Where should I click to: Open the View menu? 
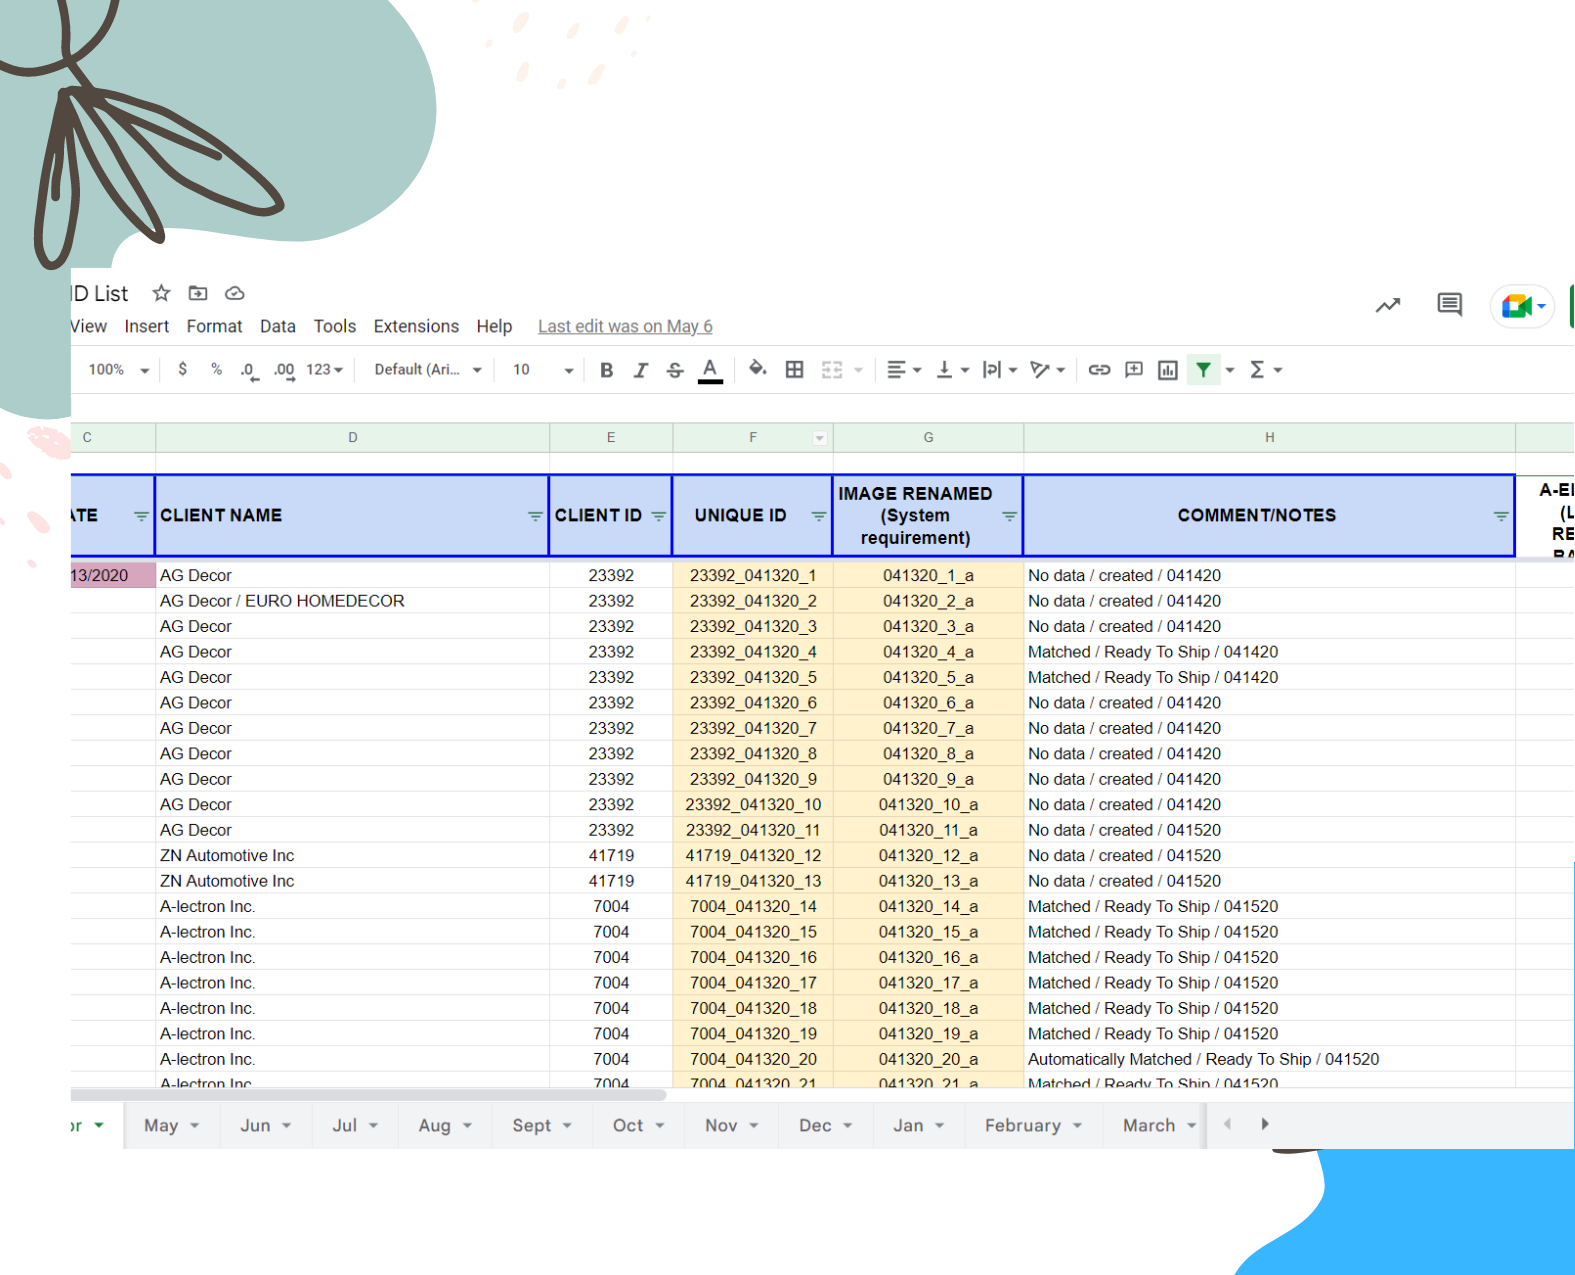(88, 326)
